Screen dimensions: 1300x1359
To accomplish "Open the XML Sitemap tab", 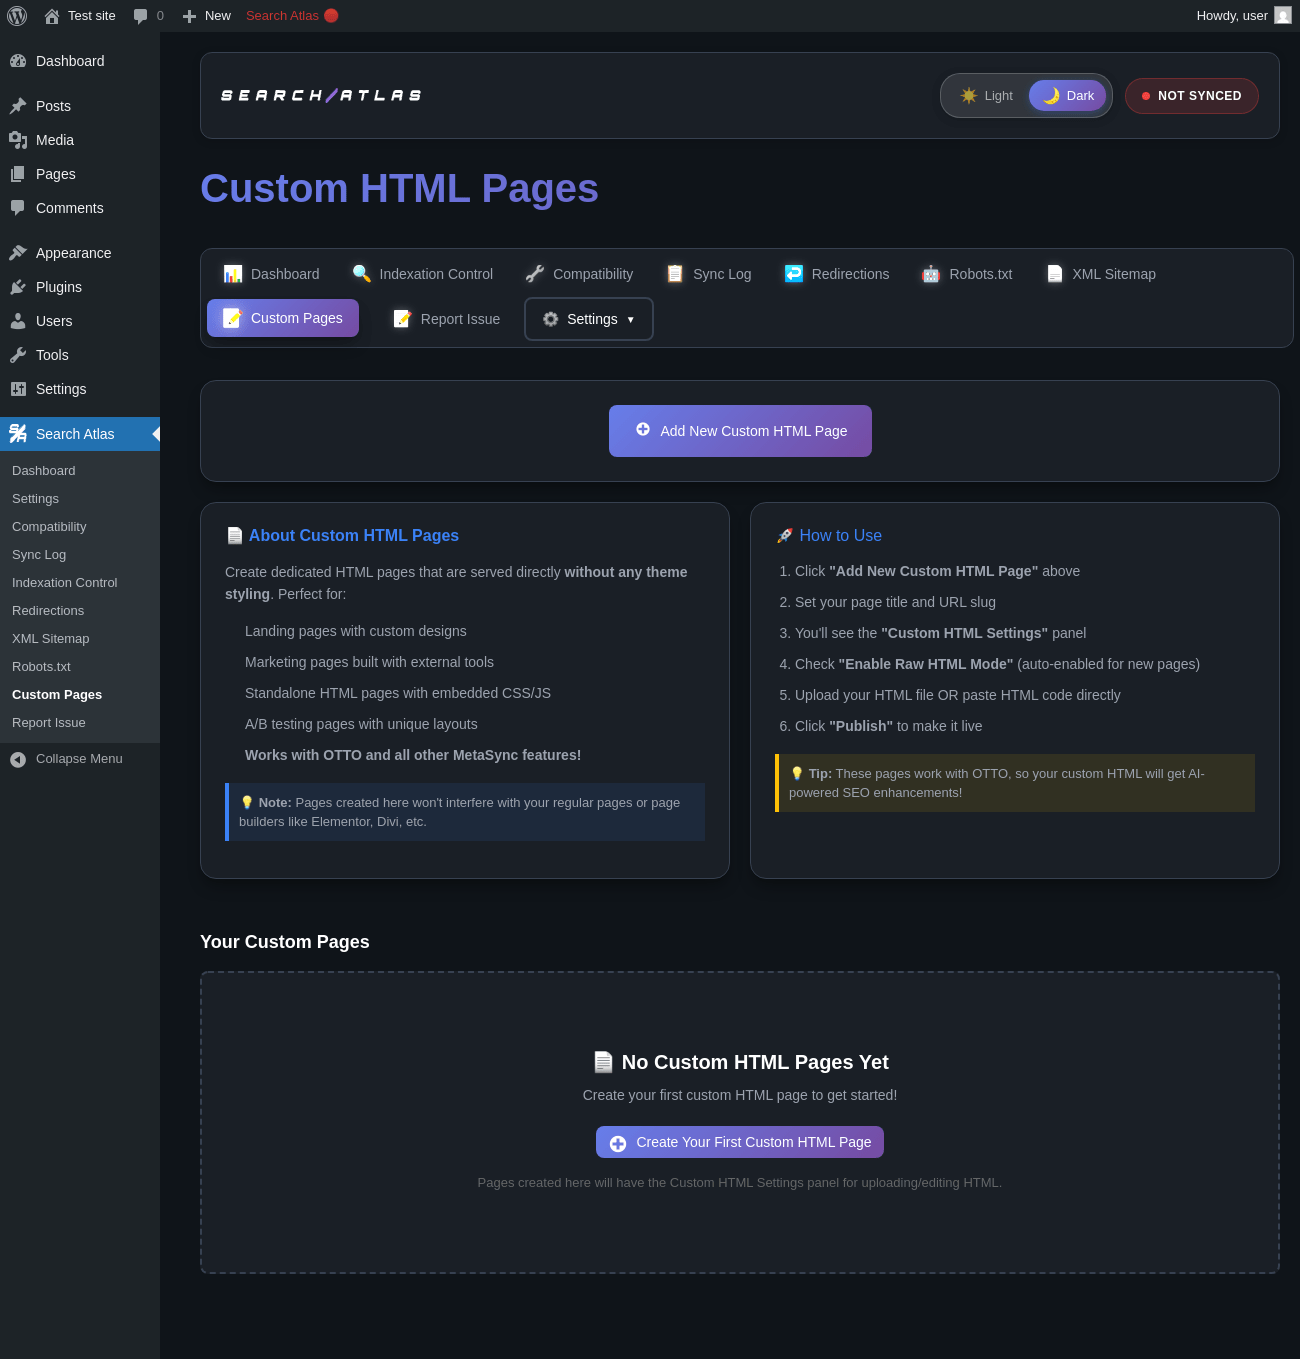I will 1100,274.
